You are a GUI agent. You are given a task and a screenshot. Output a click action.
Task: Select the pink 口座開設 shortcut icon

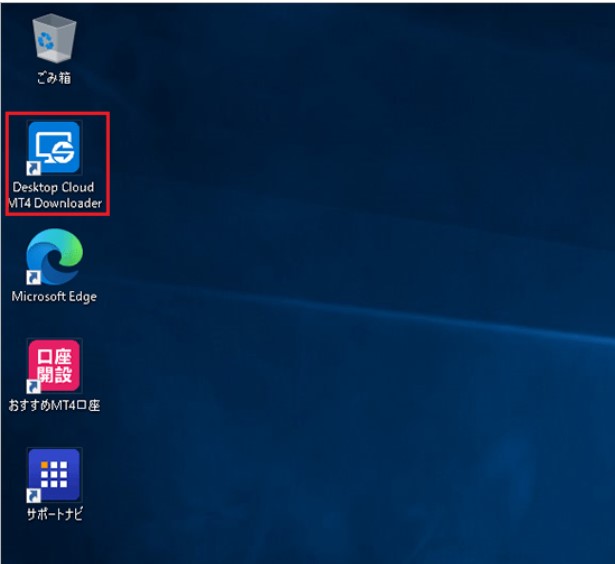tap(54, 365)
